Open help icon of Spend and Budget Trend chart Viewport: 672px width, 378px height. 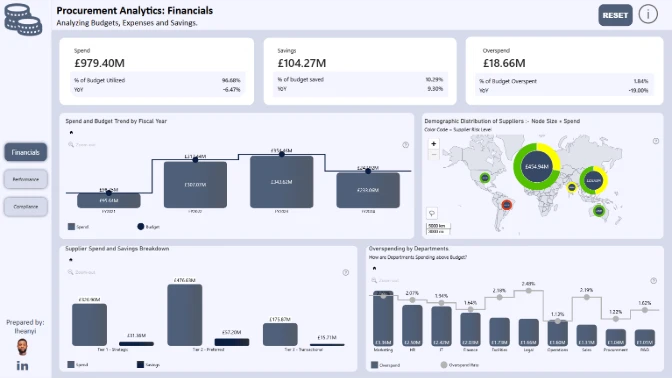click(x=405, y=145)
